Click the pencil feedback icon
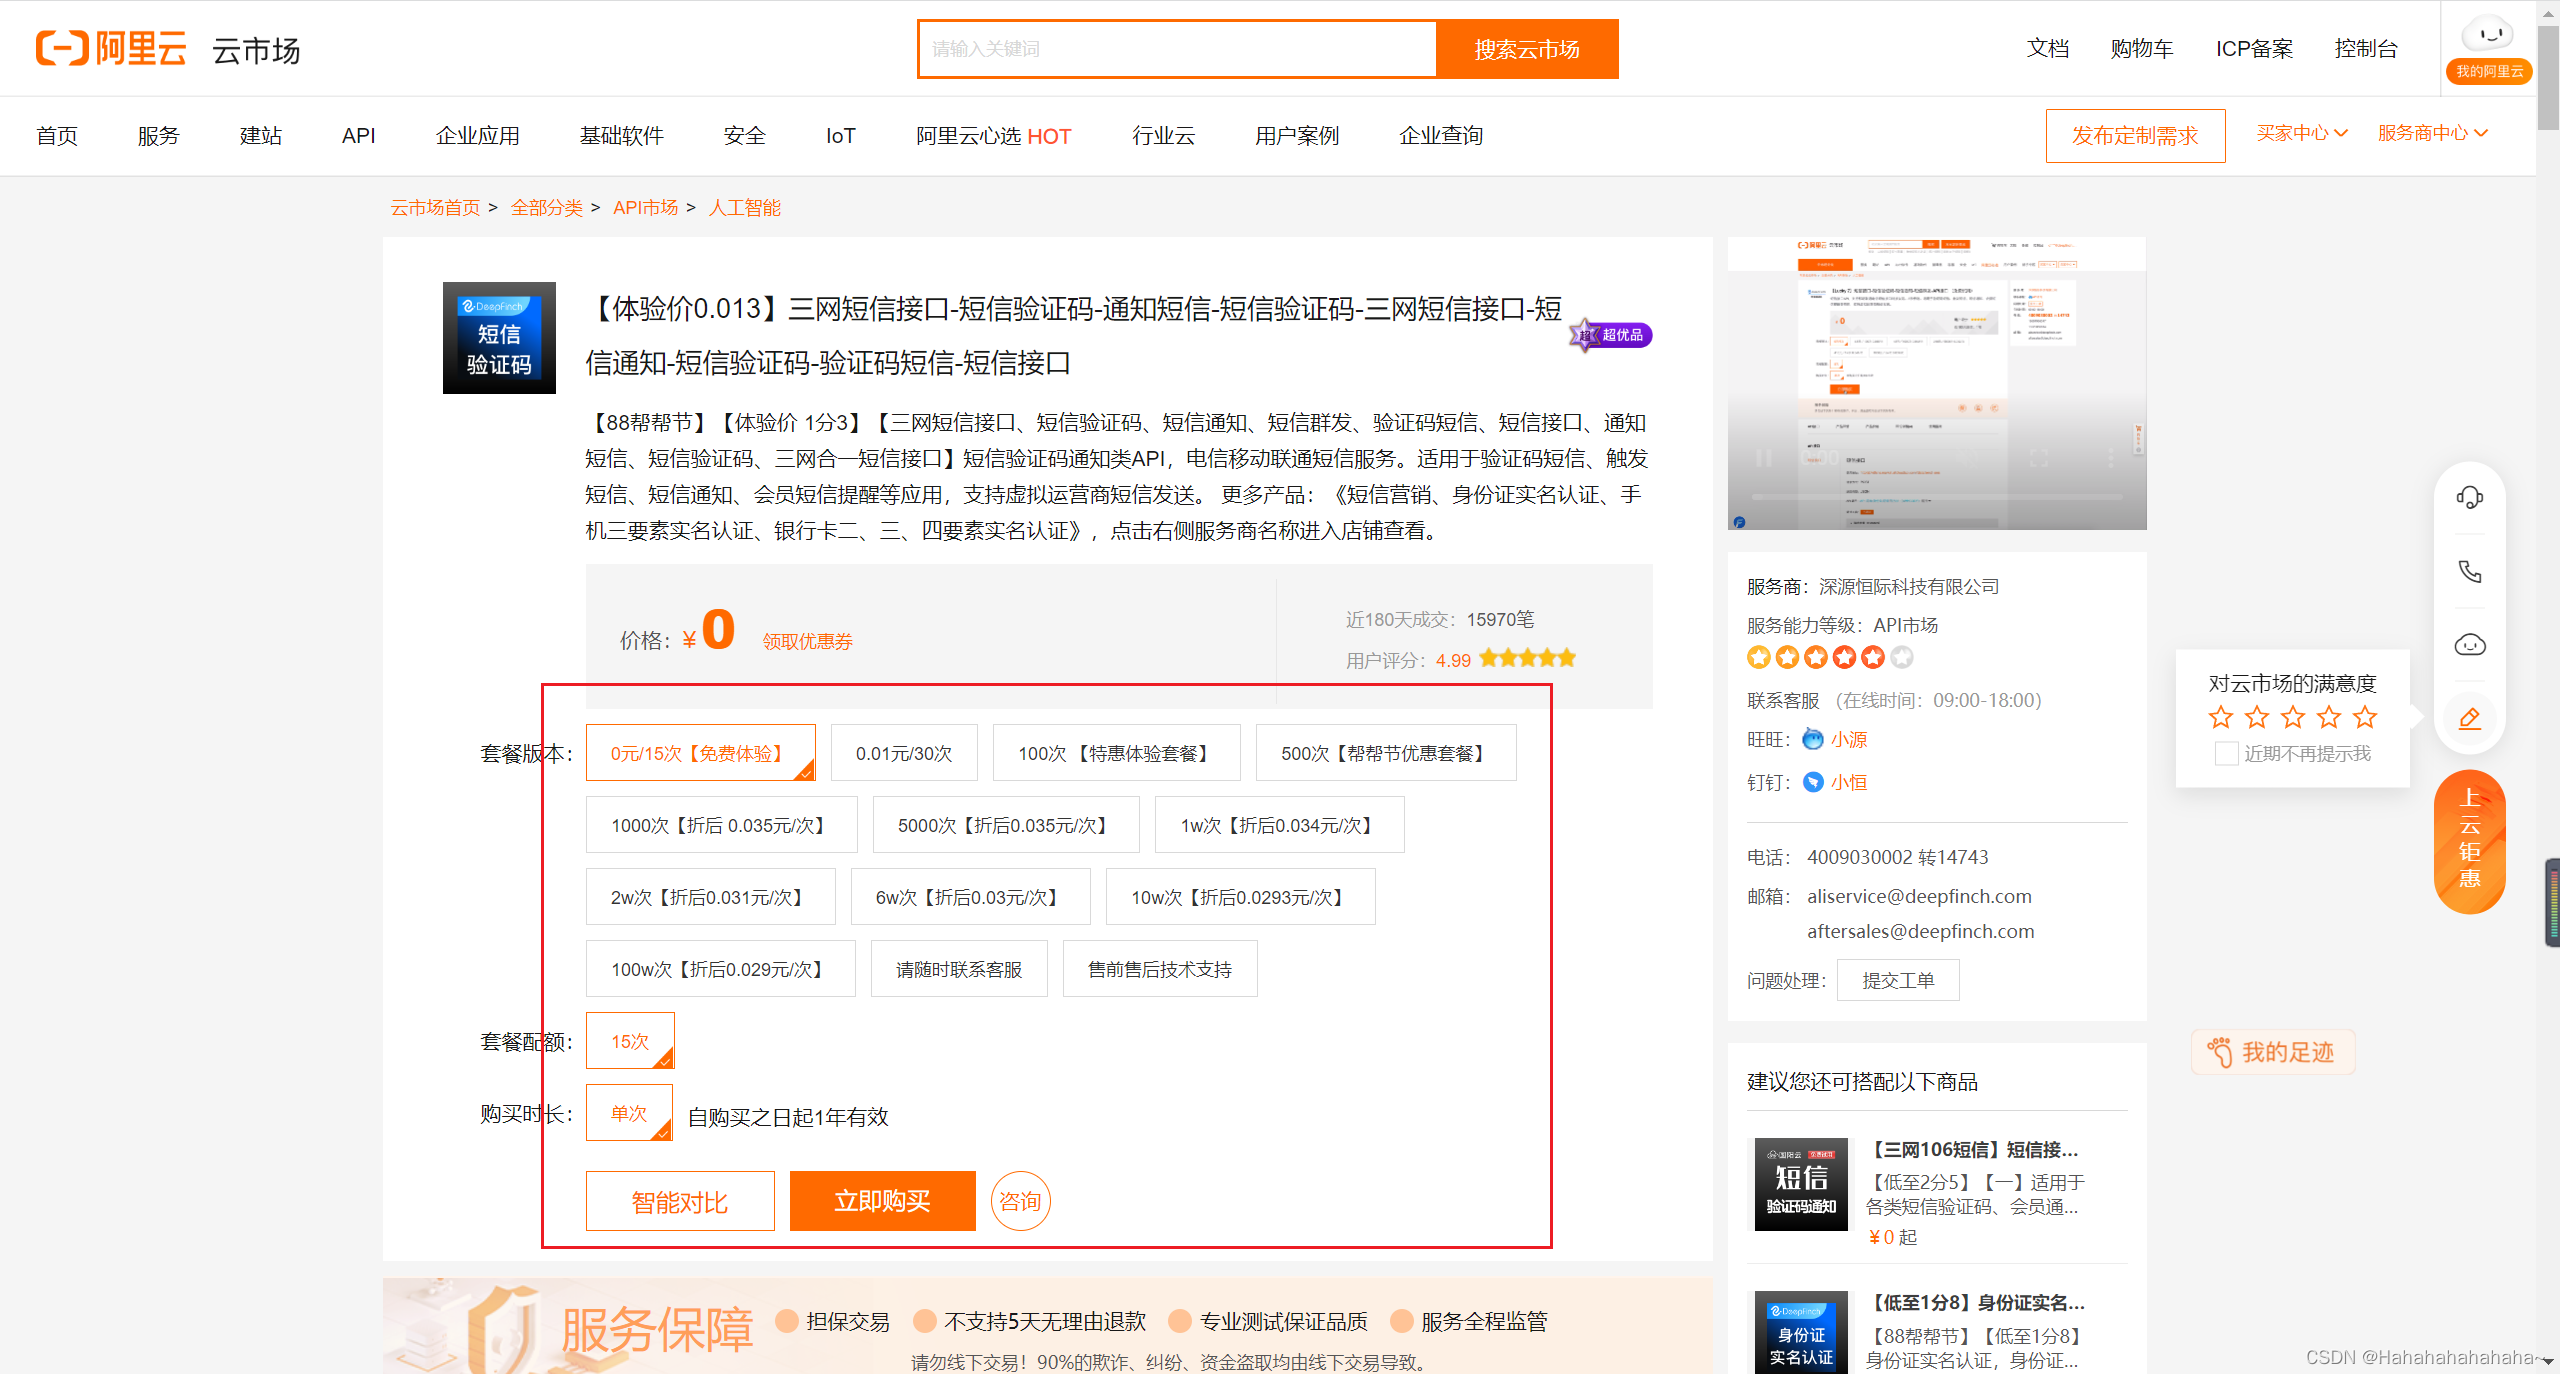 (x=2469, y=718)
